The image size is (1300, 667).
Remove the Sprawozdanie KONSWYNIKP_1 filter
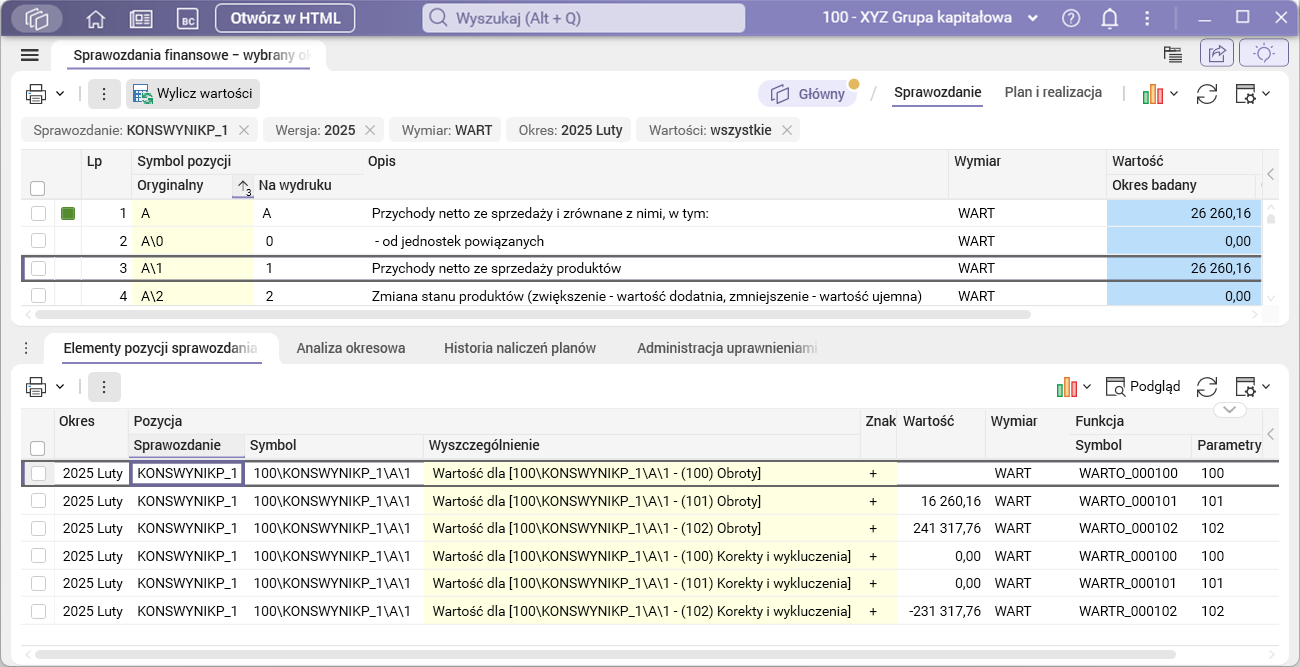[x=243, y=130]
